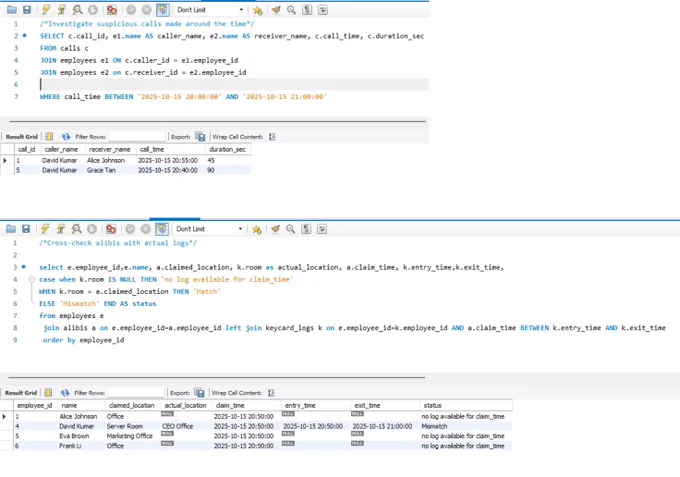Refresh calls result grid data
Image resolution: width=680 pixels, height=477 pixels.
point(65,137)
